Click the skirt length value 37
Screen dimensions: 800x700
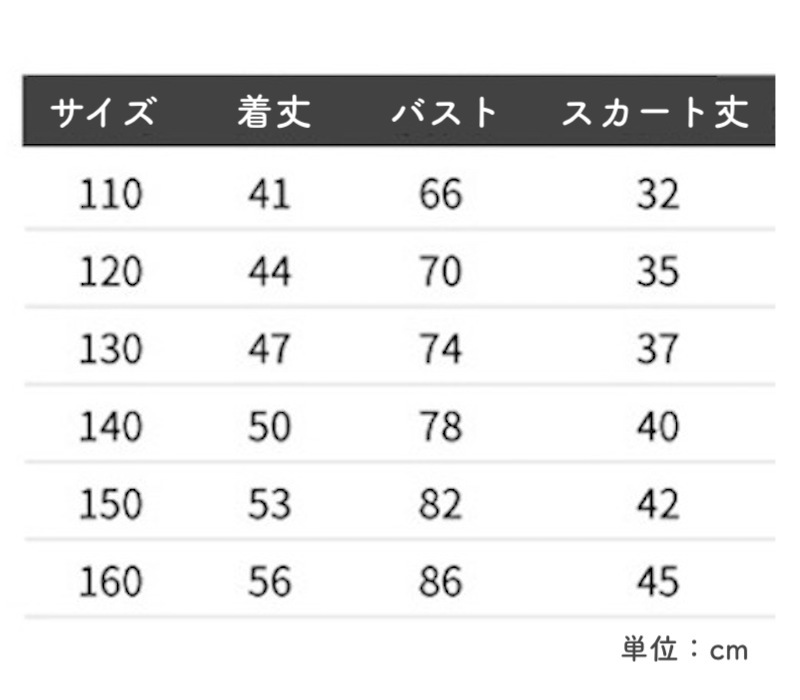[x=658, y=349]
